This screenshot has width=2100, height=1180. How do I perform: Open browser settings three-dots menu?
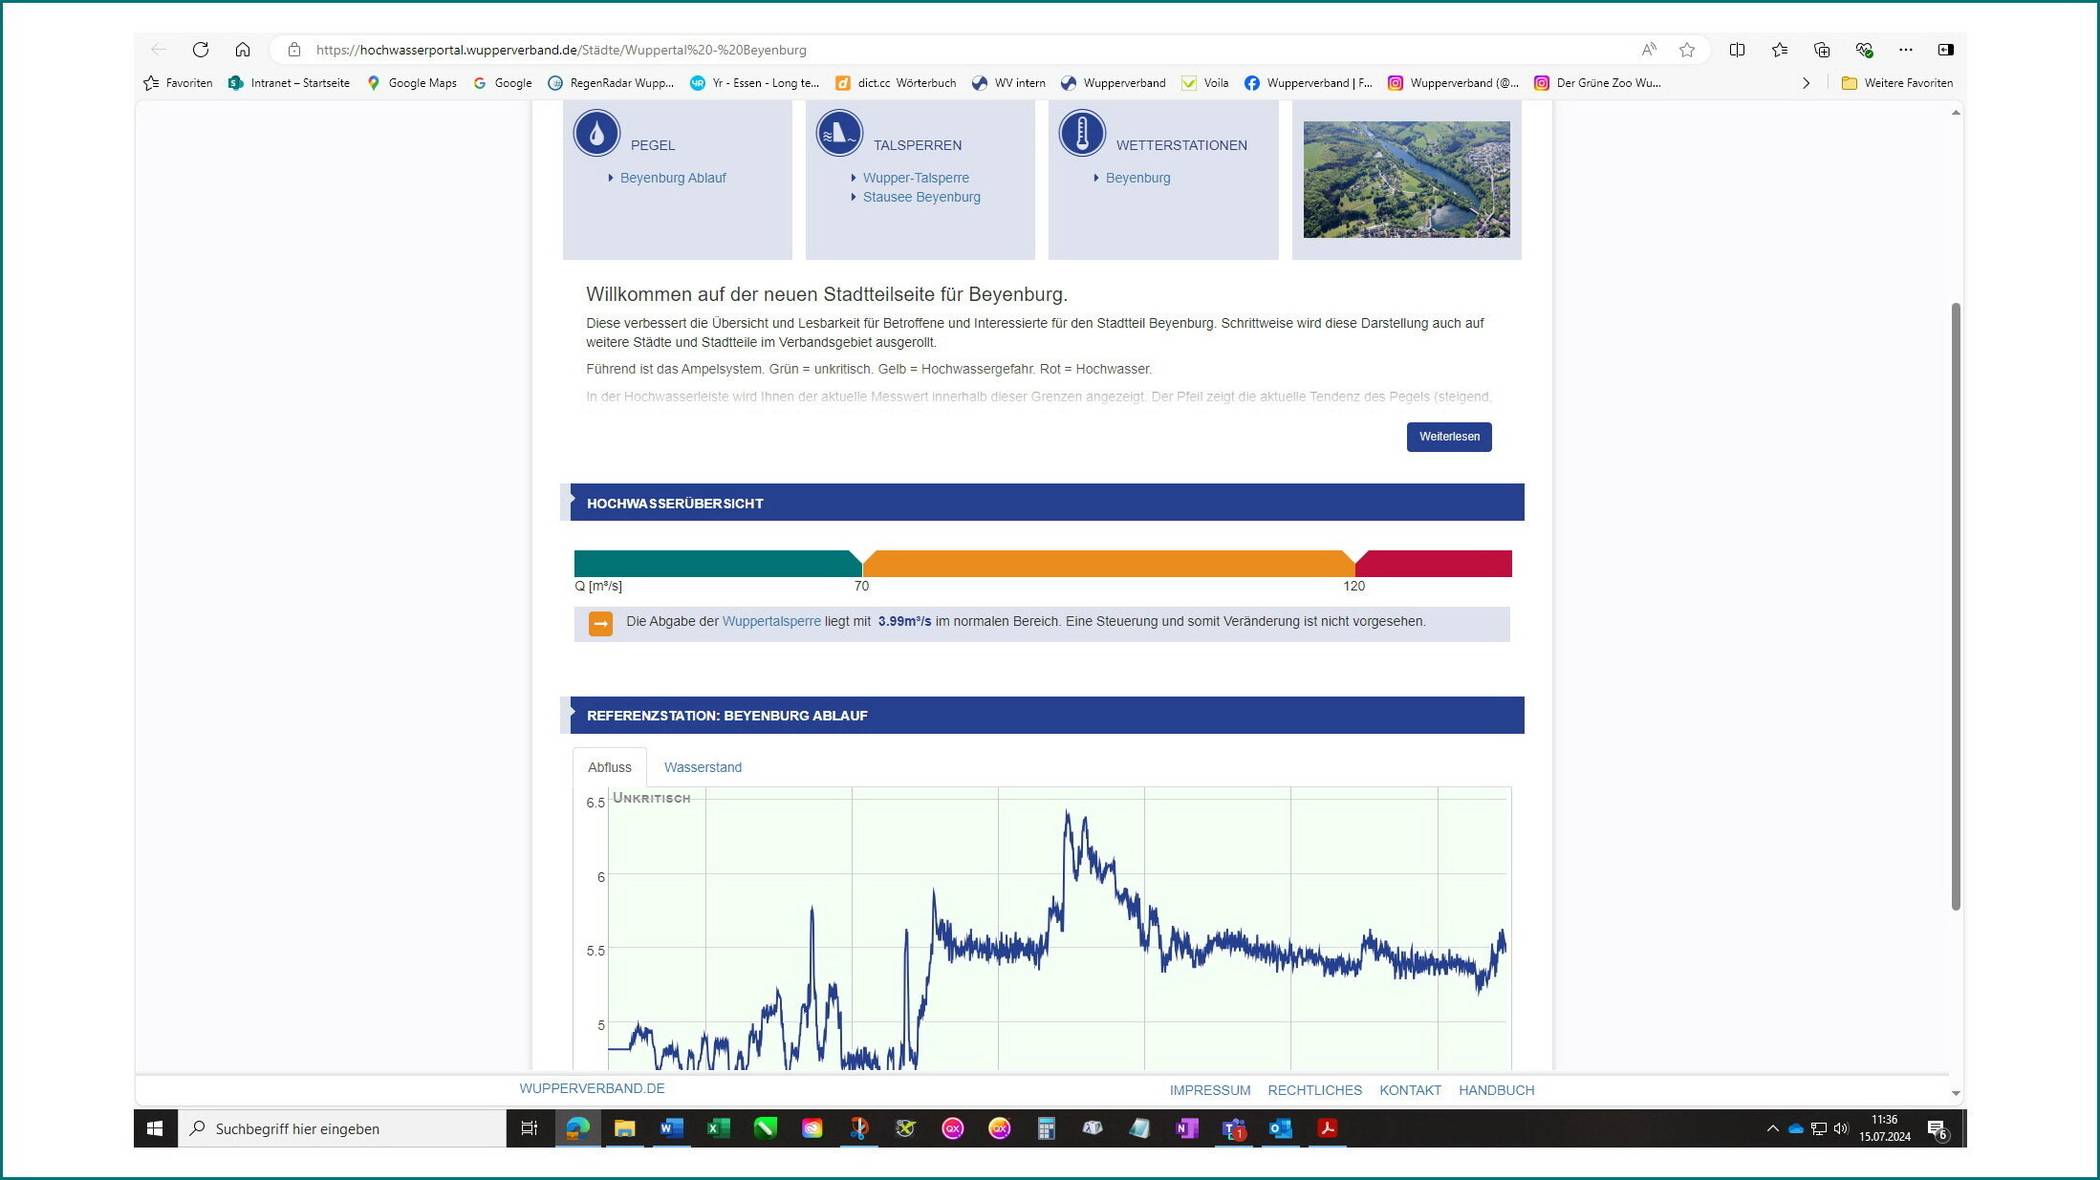tap(1906, 49)
